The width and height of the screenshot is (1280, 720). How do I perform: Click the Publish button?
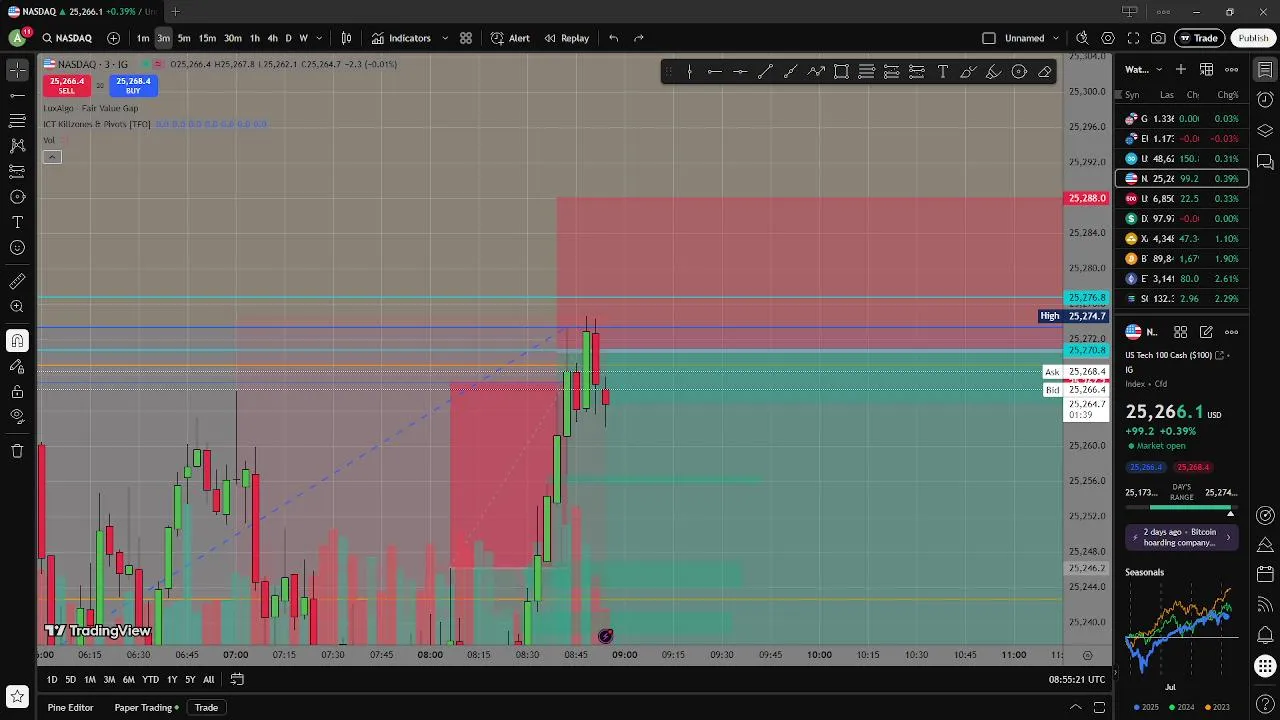tap(1253, 38)
